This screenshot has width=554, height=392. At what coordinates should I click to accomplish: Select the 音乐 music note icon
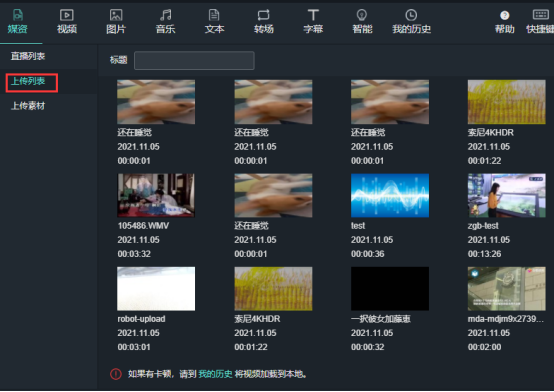pyautogui.click(x=165, y=15)
